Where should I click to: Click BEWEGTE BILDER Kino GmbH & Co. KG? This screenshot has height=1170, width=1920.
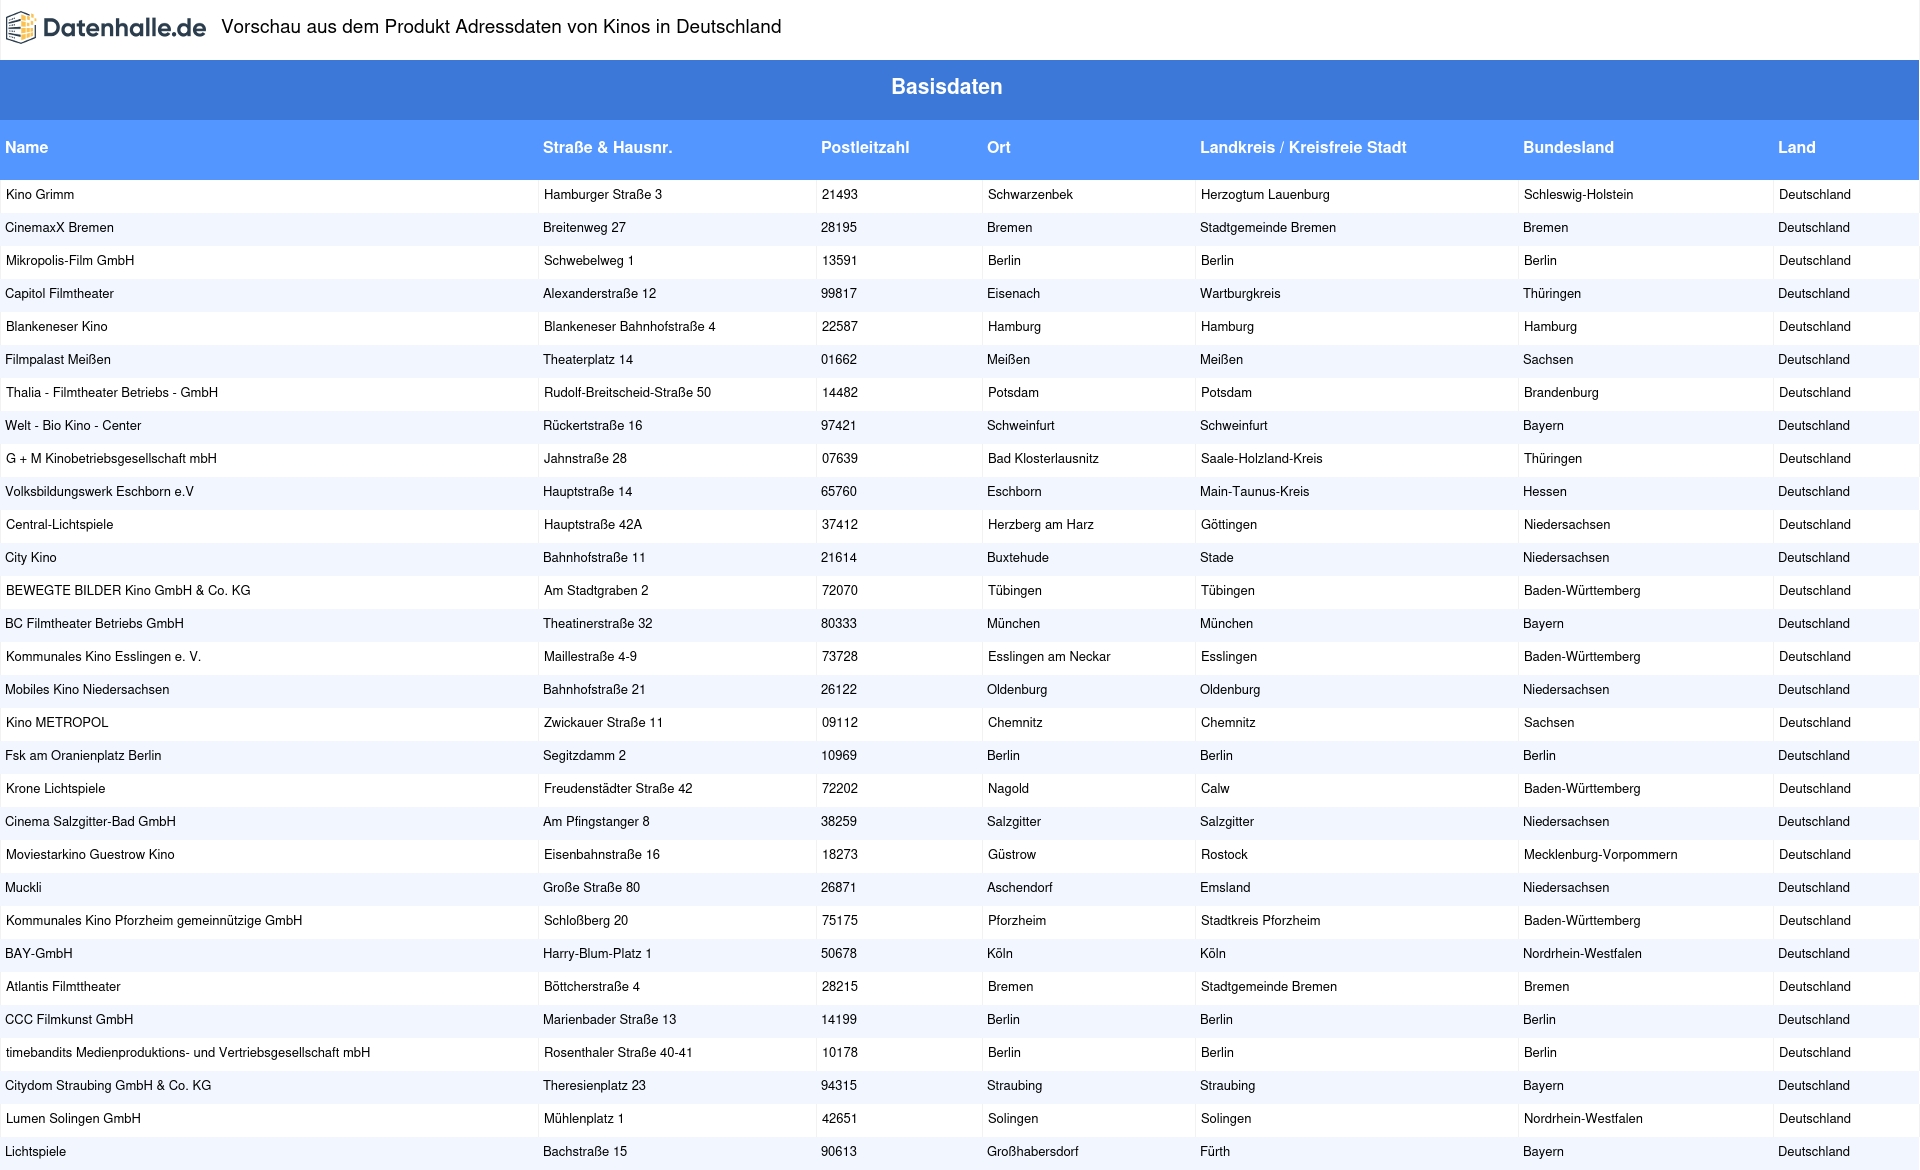coord(128,591)
